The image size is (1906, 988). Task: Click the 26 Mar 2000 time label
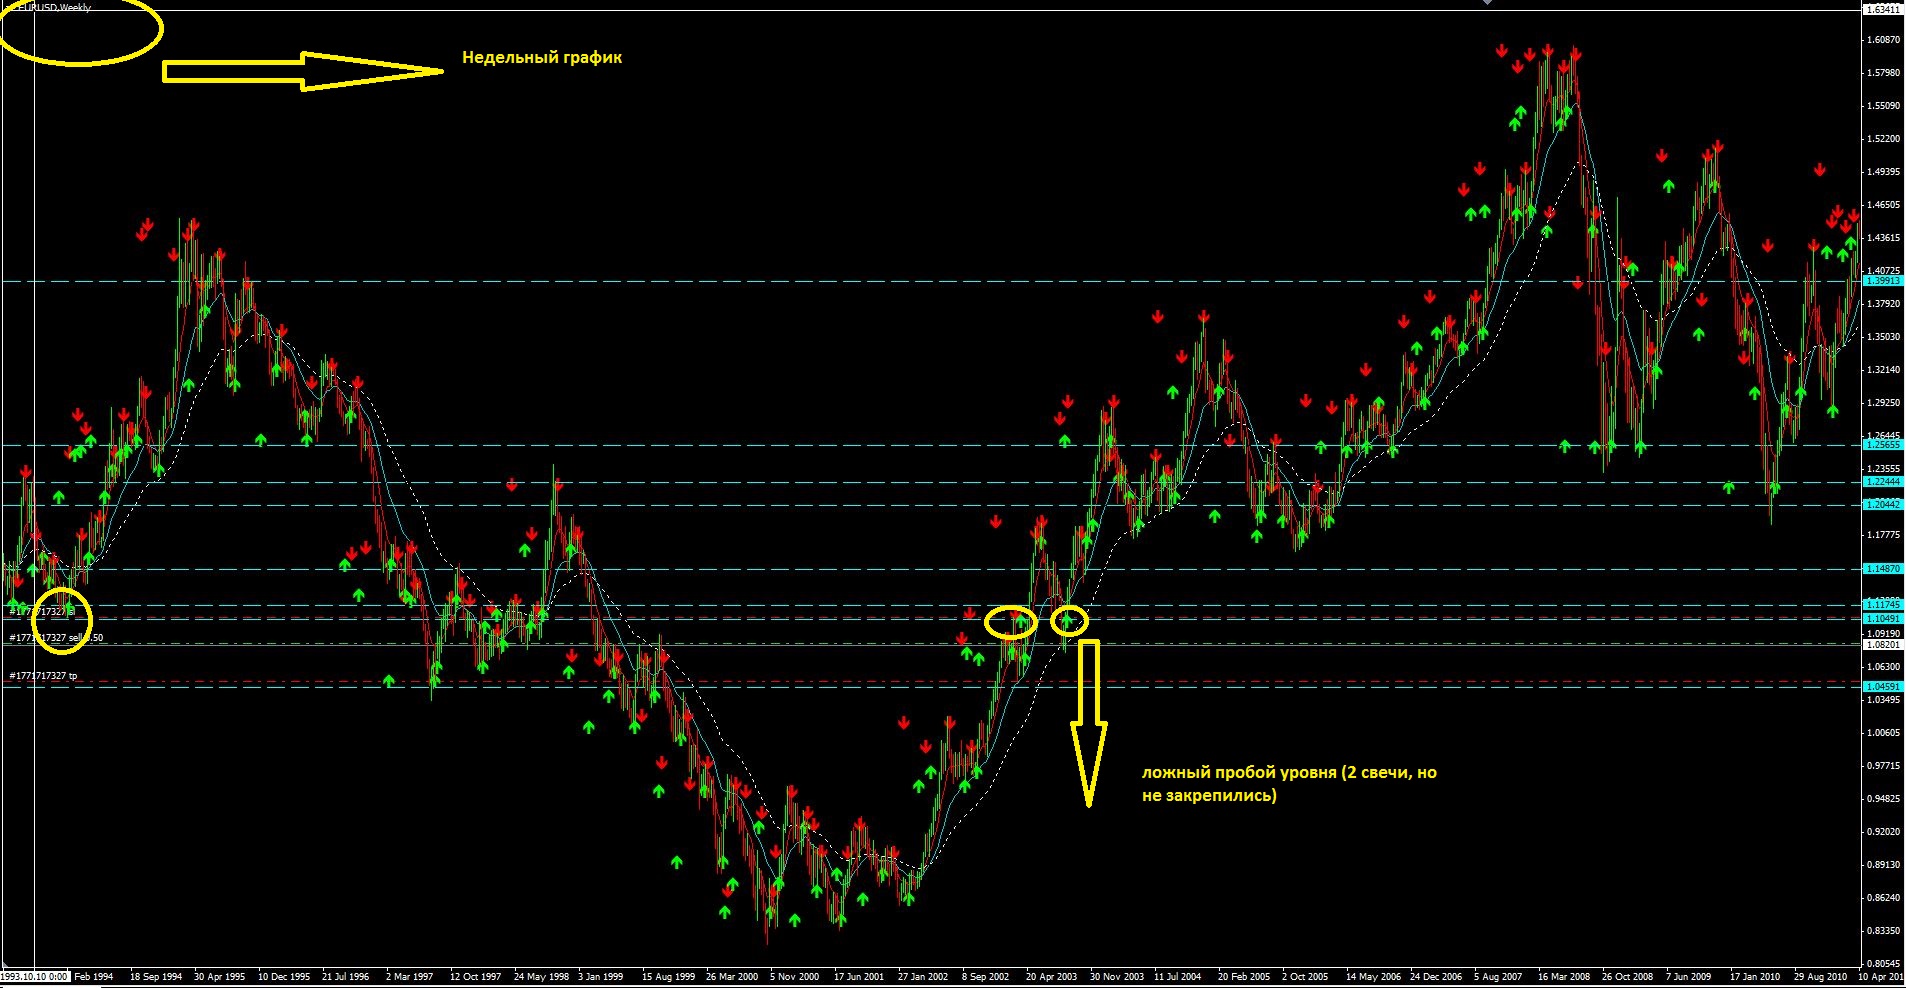(732, 977)
